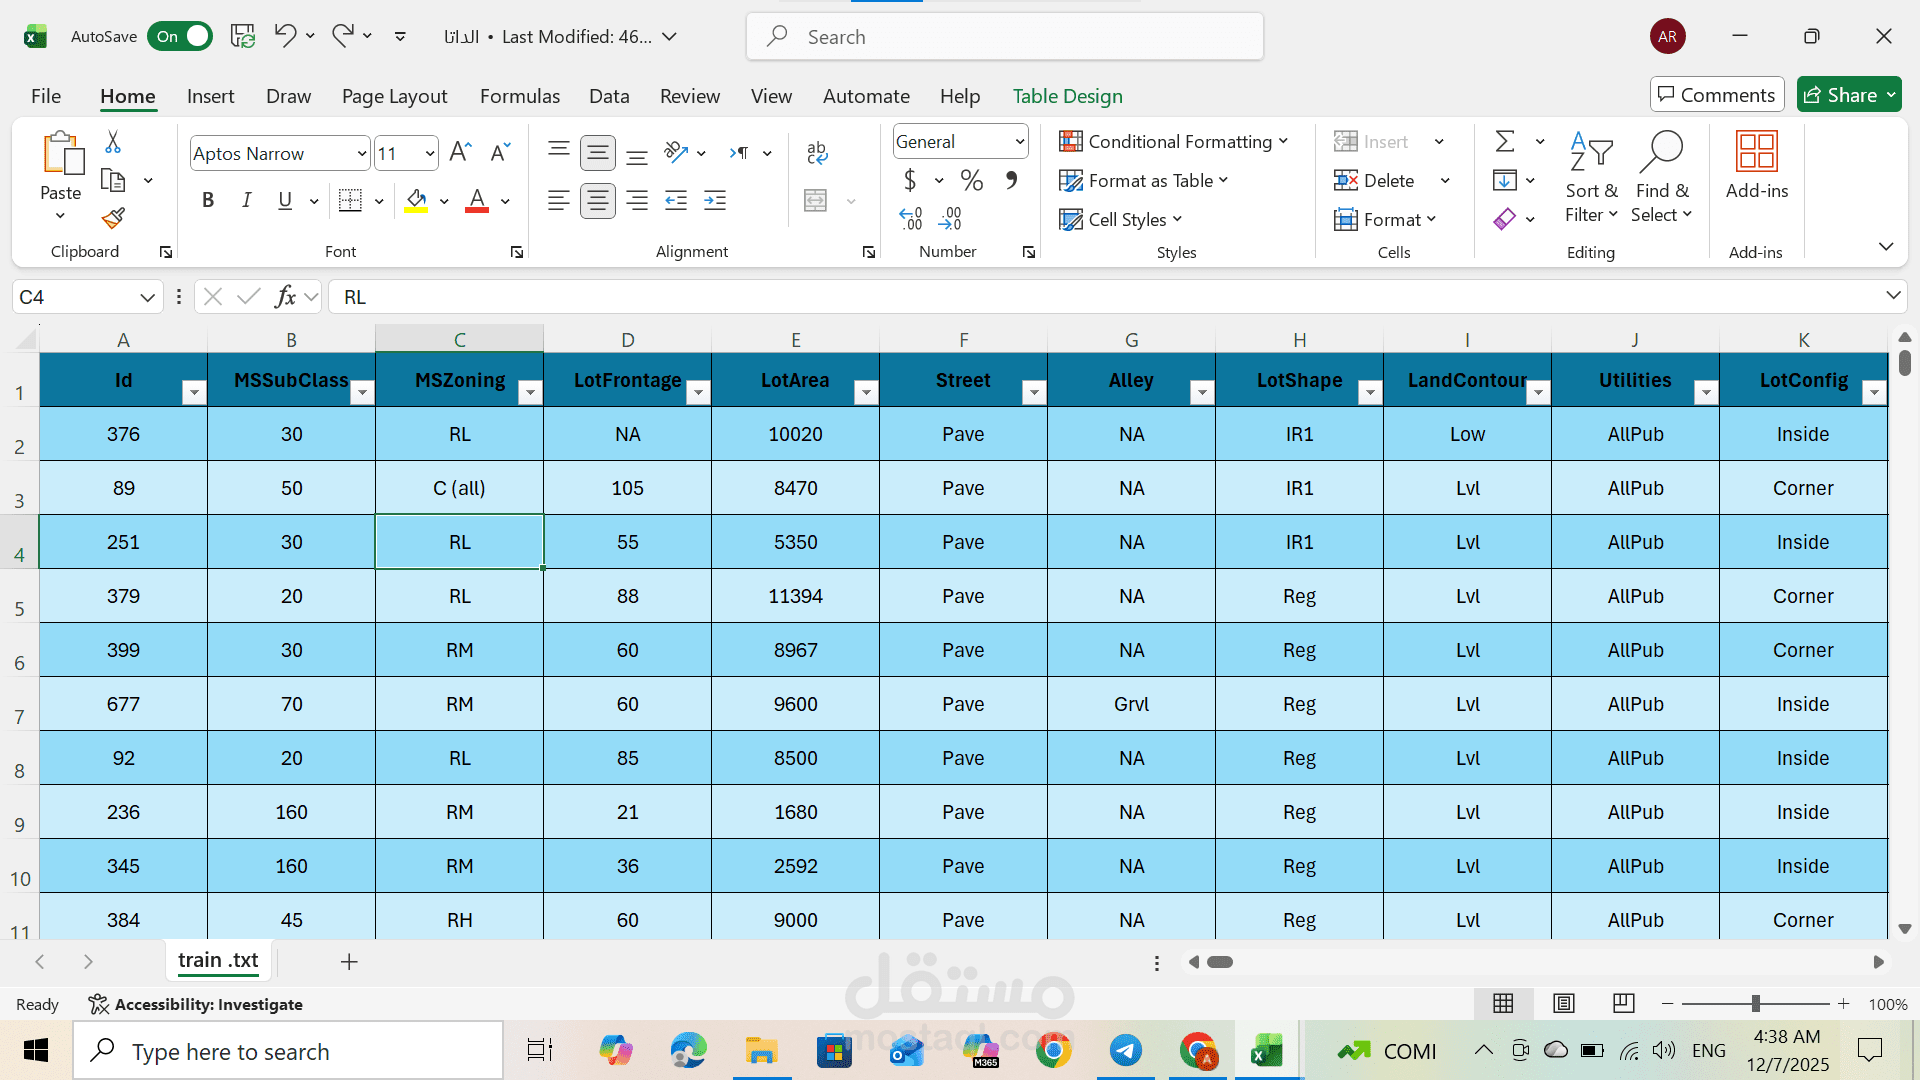The image size is (1920, 1080).
Task: Click the AutoSum sigma icon
Action: (1504, 141)
